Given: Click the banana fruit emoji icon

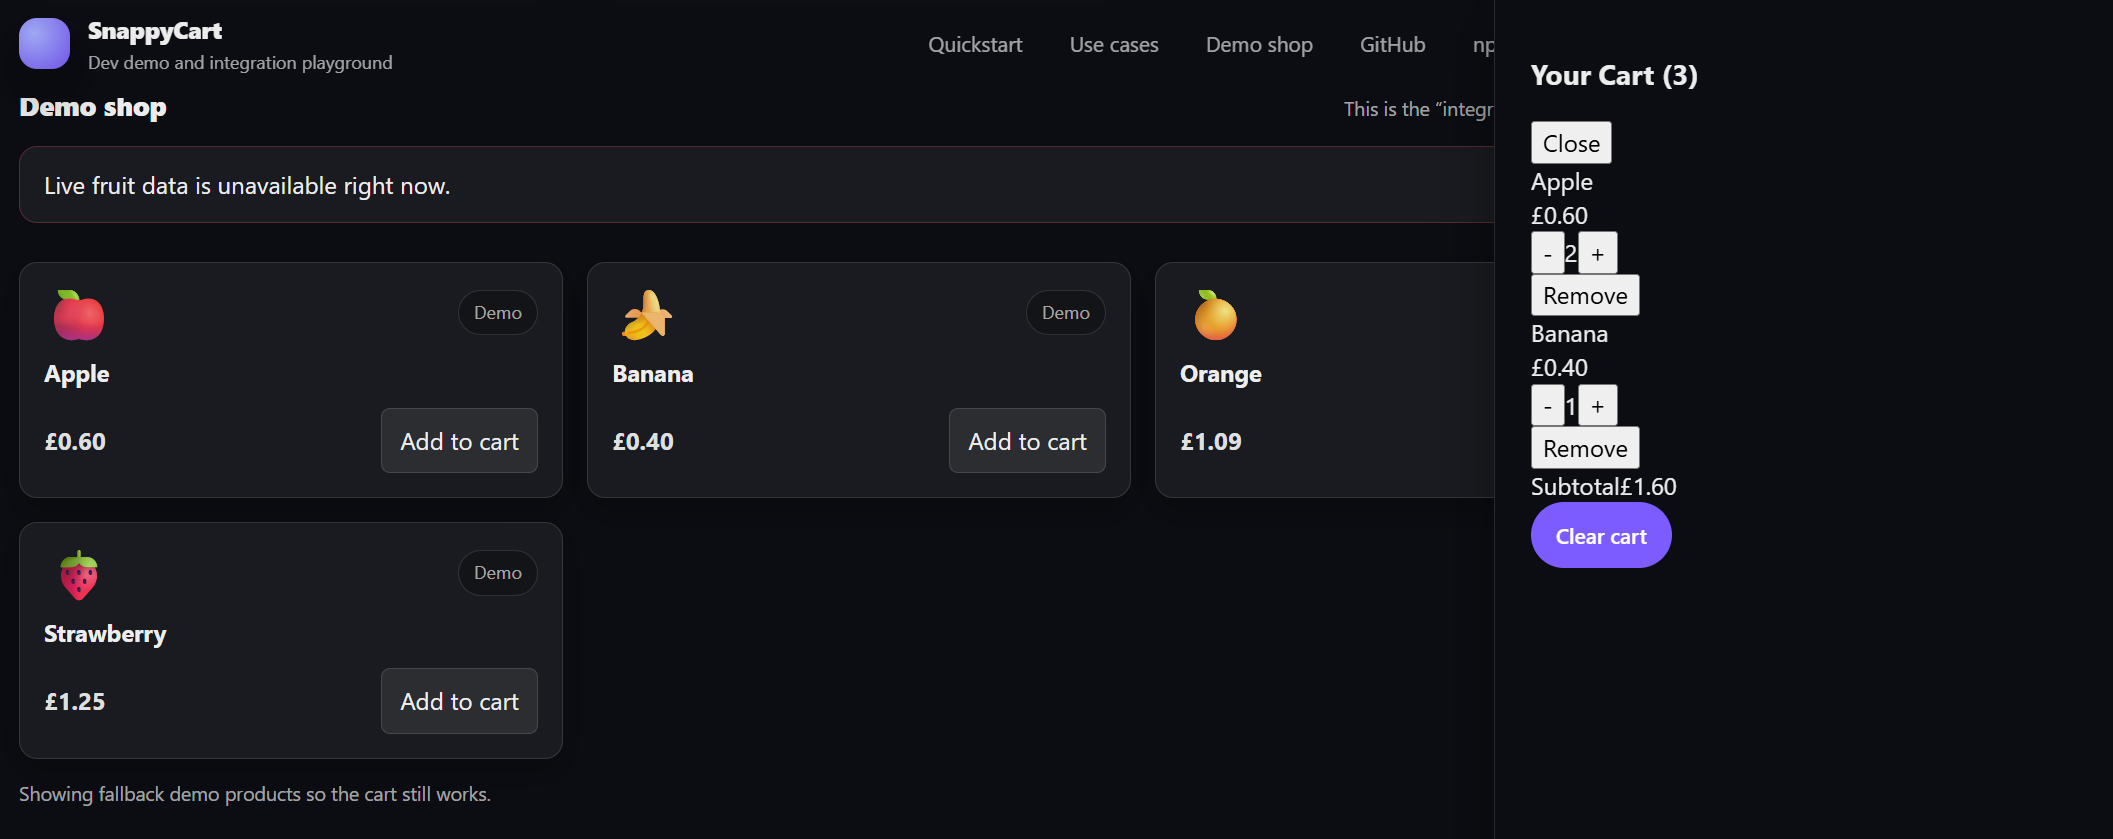Looking at the screenshot, I should pos(647,315).
